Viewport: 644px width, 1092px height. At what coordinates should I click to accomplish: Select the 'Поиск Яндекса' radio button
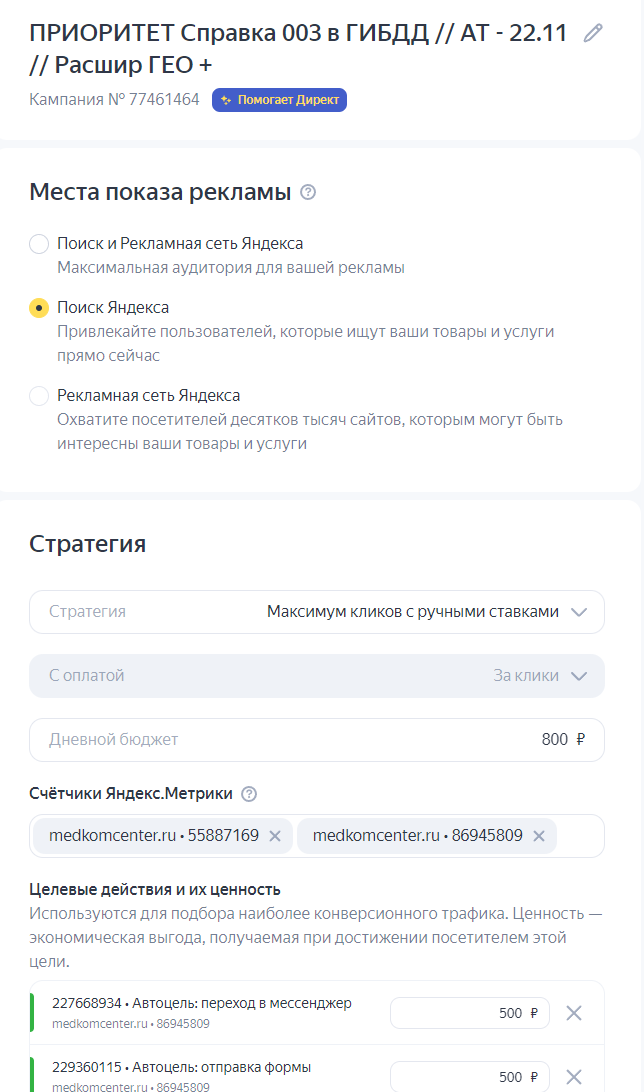[38, 307]
